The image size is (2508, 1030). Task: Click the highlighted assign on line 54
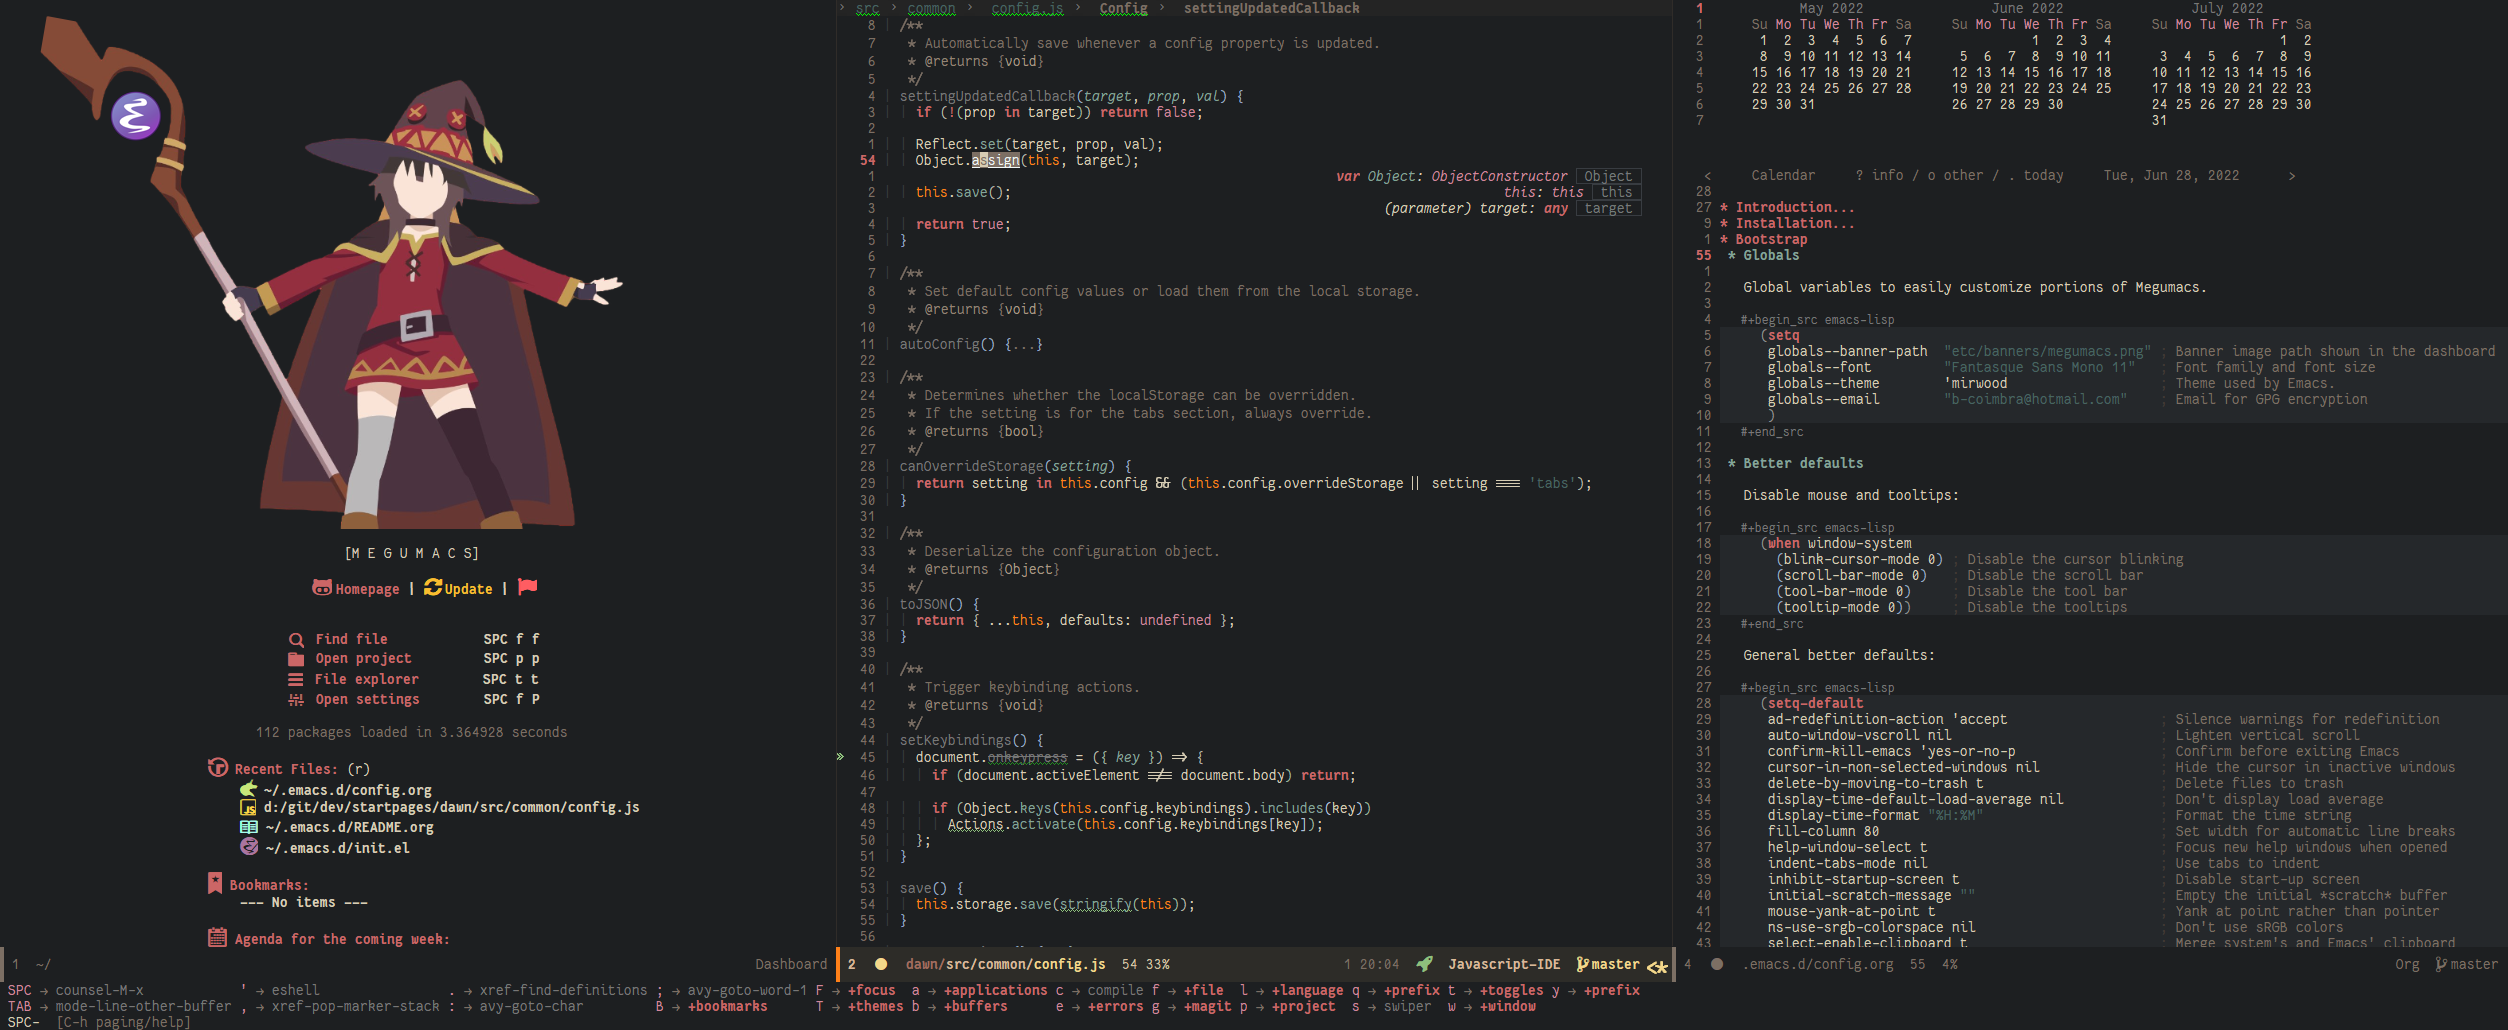coord(995,160)
